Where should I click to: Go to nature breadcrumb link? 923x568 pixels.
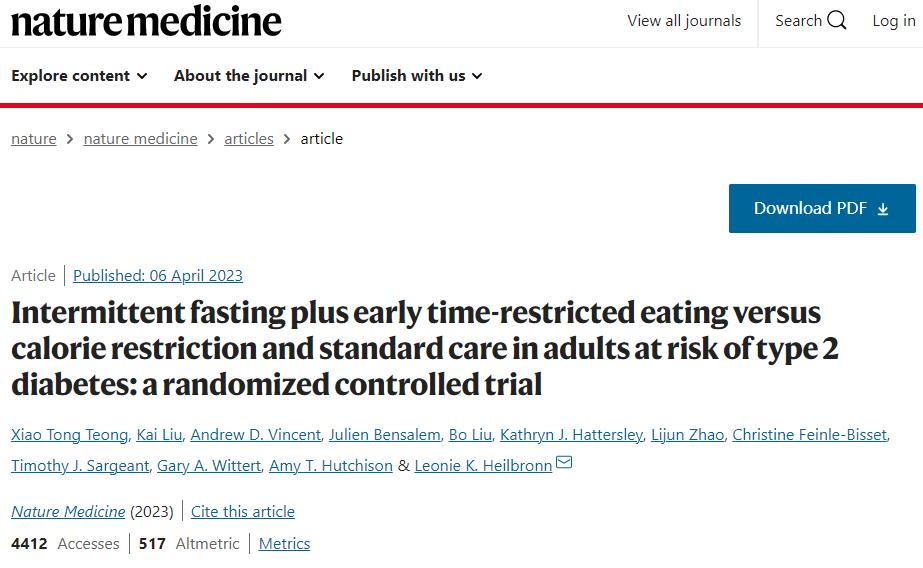tap(34, 139)
